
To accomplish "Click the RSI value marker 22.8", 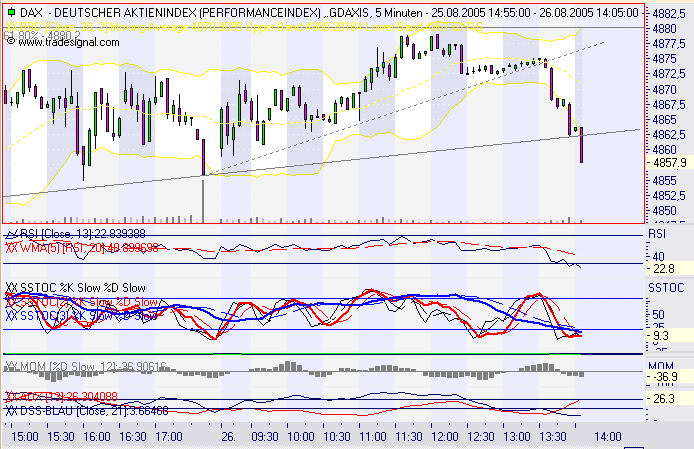I will click(669, 269).
